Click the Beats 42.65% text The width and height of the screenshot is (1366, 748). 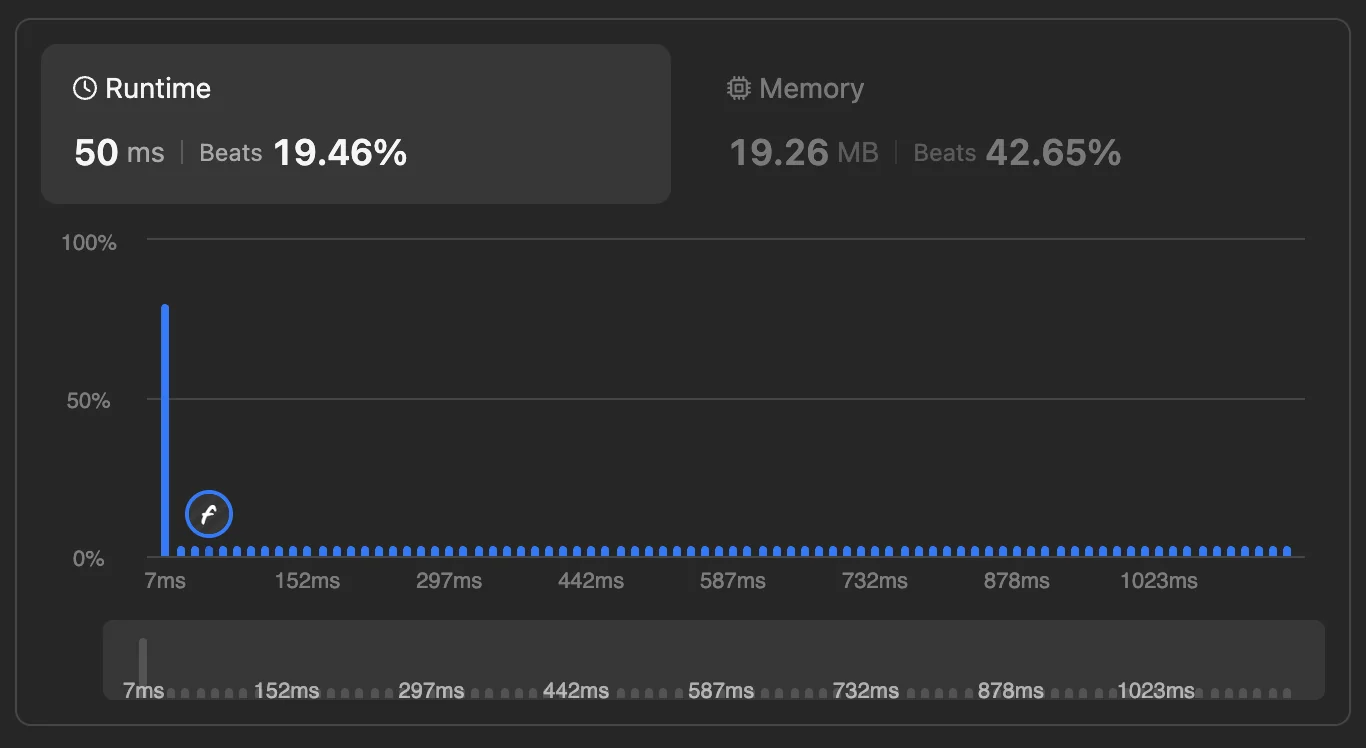(x=1017, y=152)
